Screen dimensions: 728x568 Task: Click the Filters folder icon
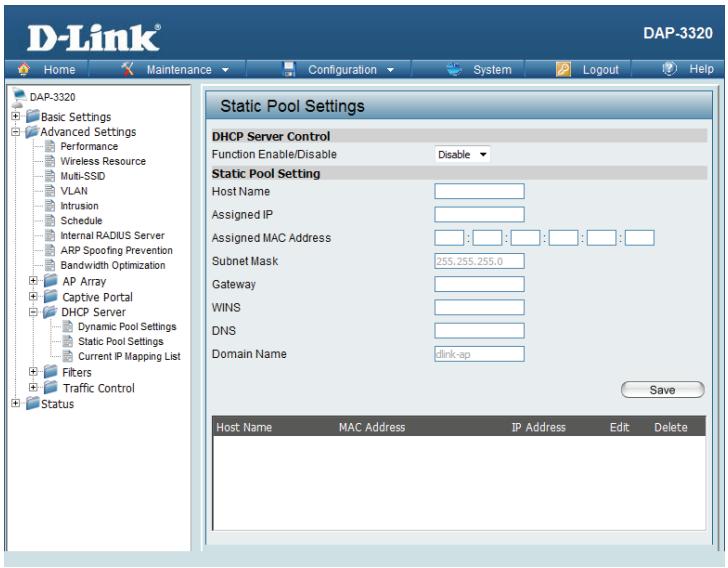click(51, 372)
